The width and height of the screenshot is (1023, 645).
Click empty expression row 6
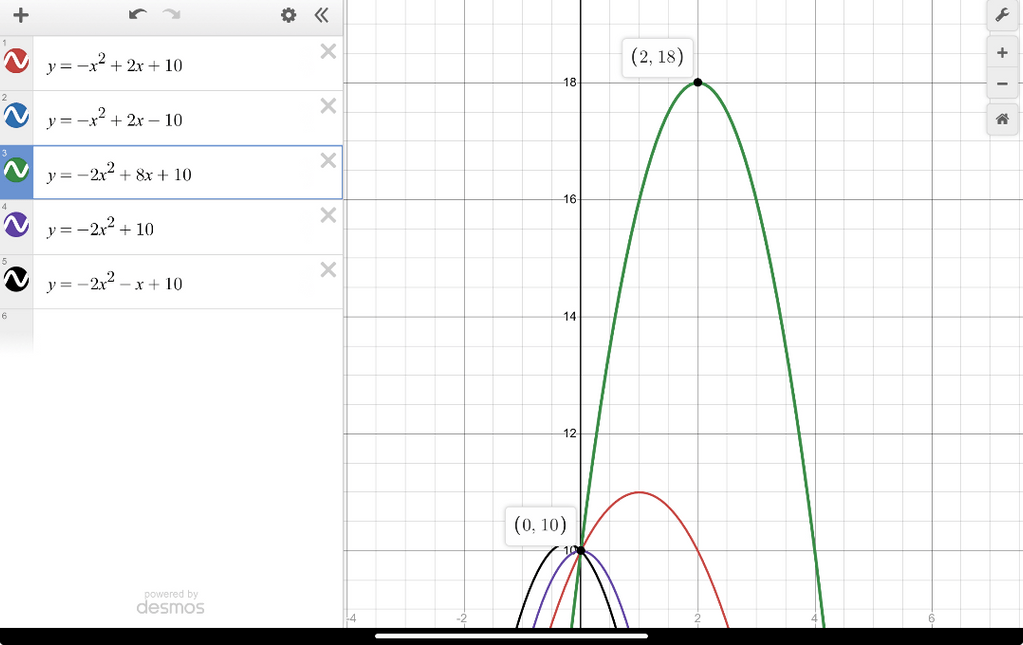[188, 333]
